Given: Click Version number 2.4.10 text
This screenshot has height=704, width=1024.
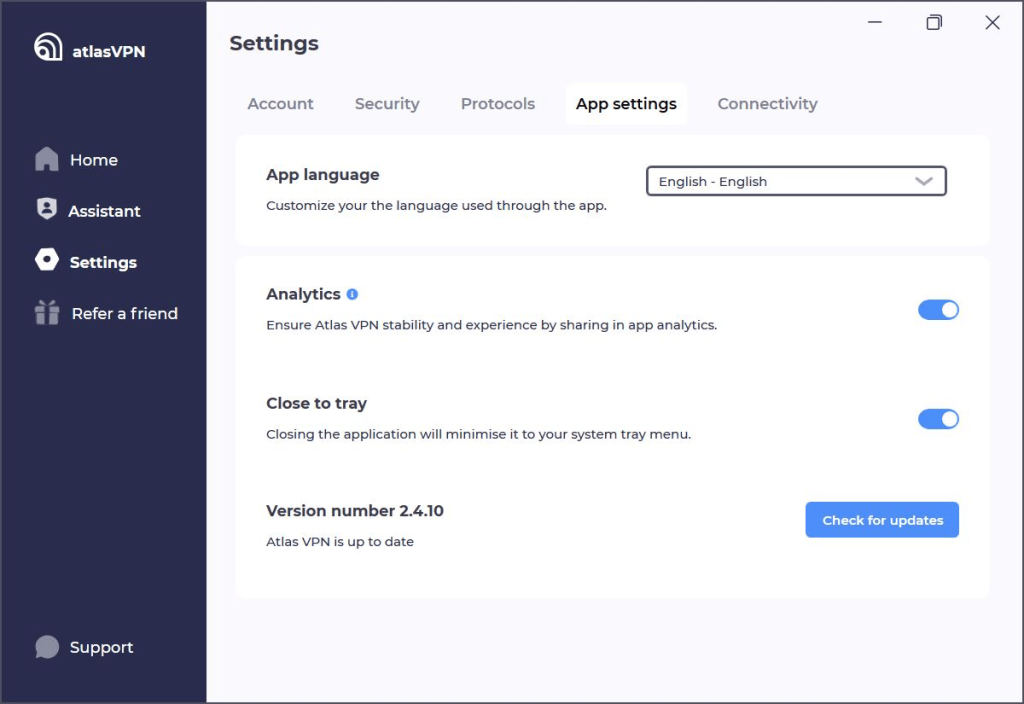Looking at the screenshot, I should [x=355, y=511].
